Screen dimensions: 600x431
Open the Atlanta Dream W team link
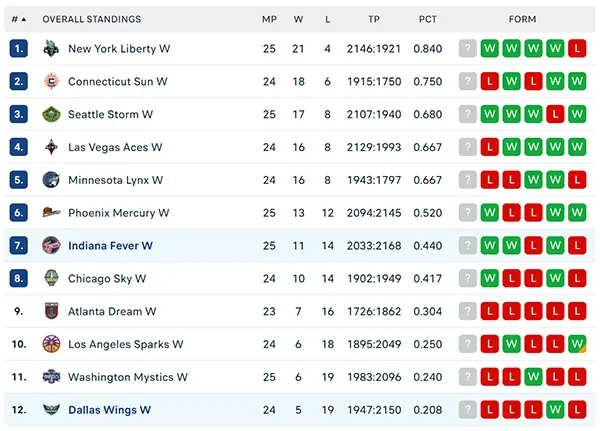tap(112, 311)
